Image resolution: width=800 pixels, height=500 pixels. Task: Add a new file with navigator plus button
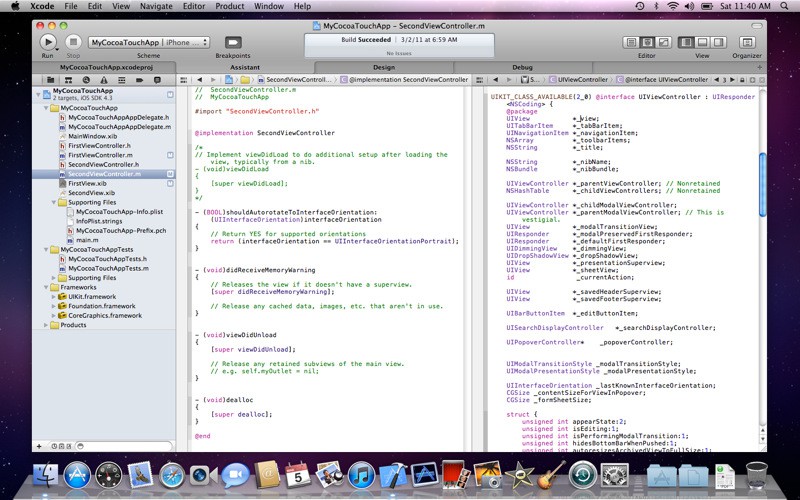[39, 446]
